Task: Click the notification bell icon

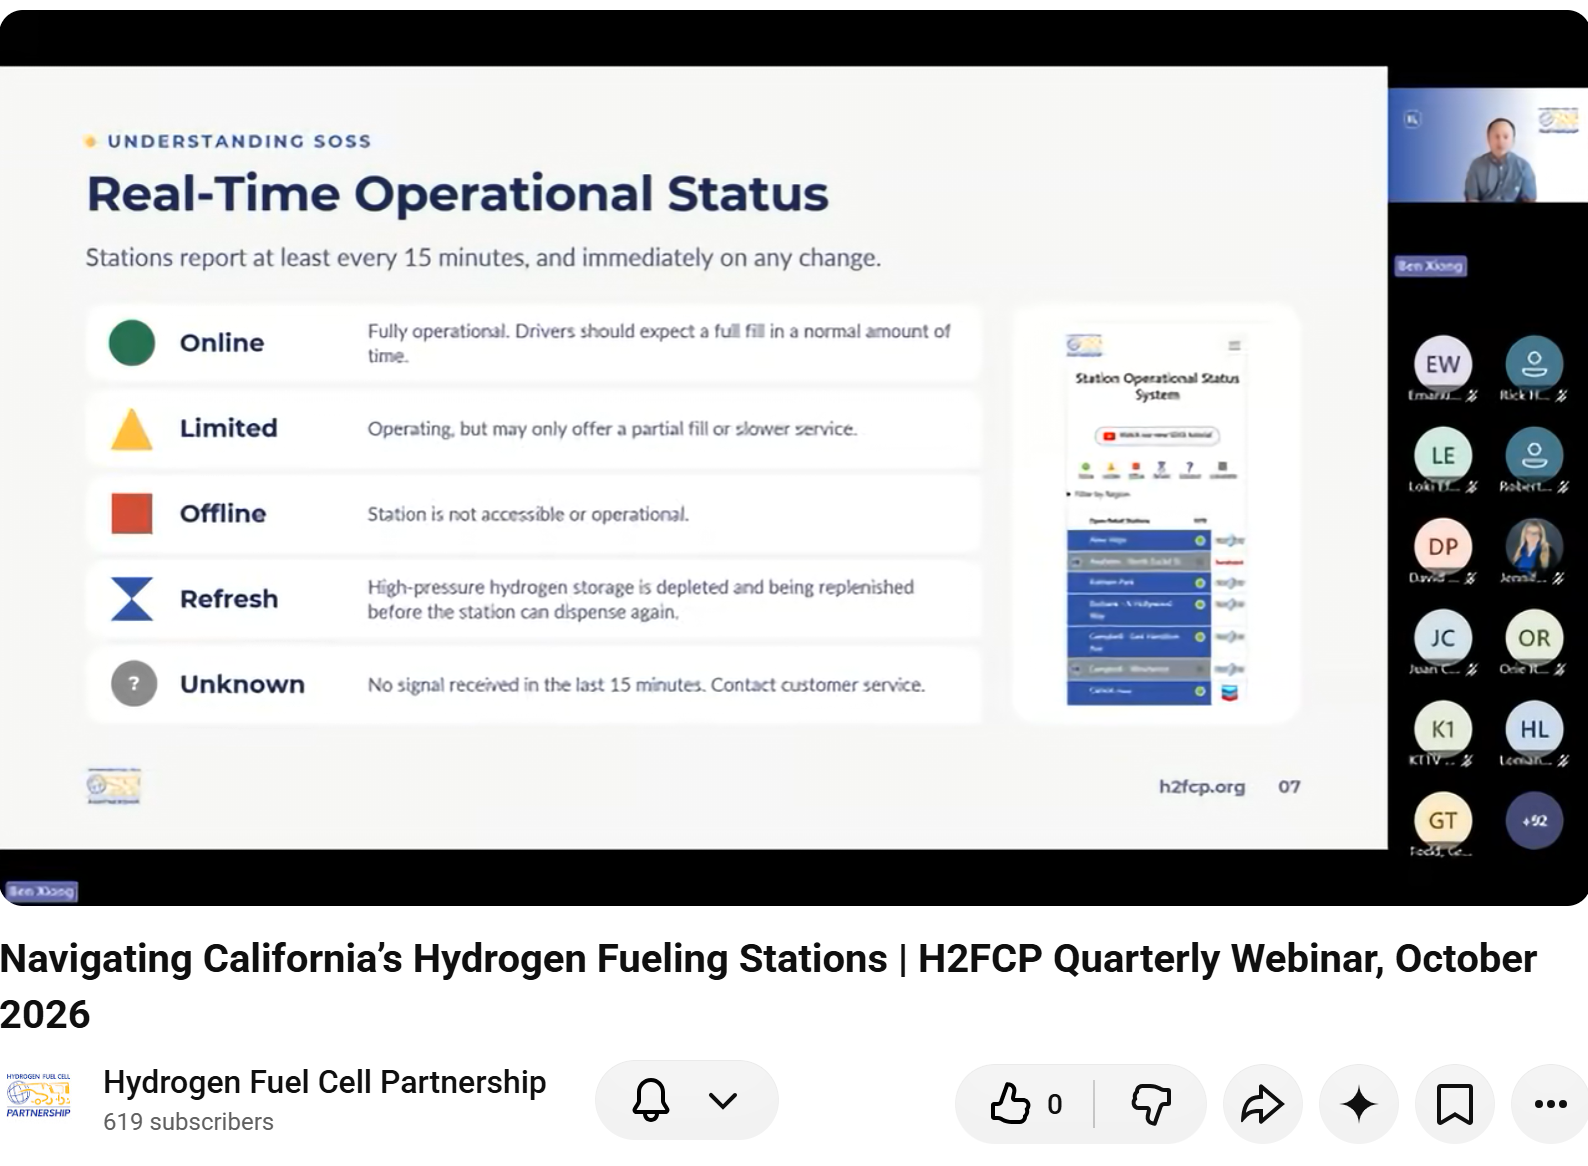Action: point(650,1100)
